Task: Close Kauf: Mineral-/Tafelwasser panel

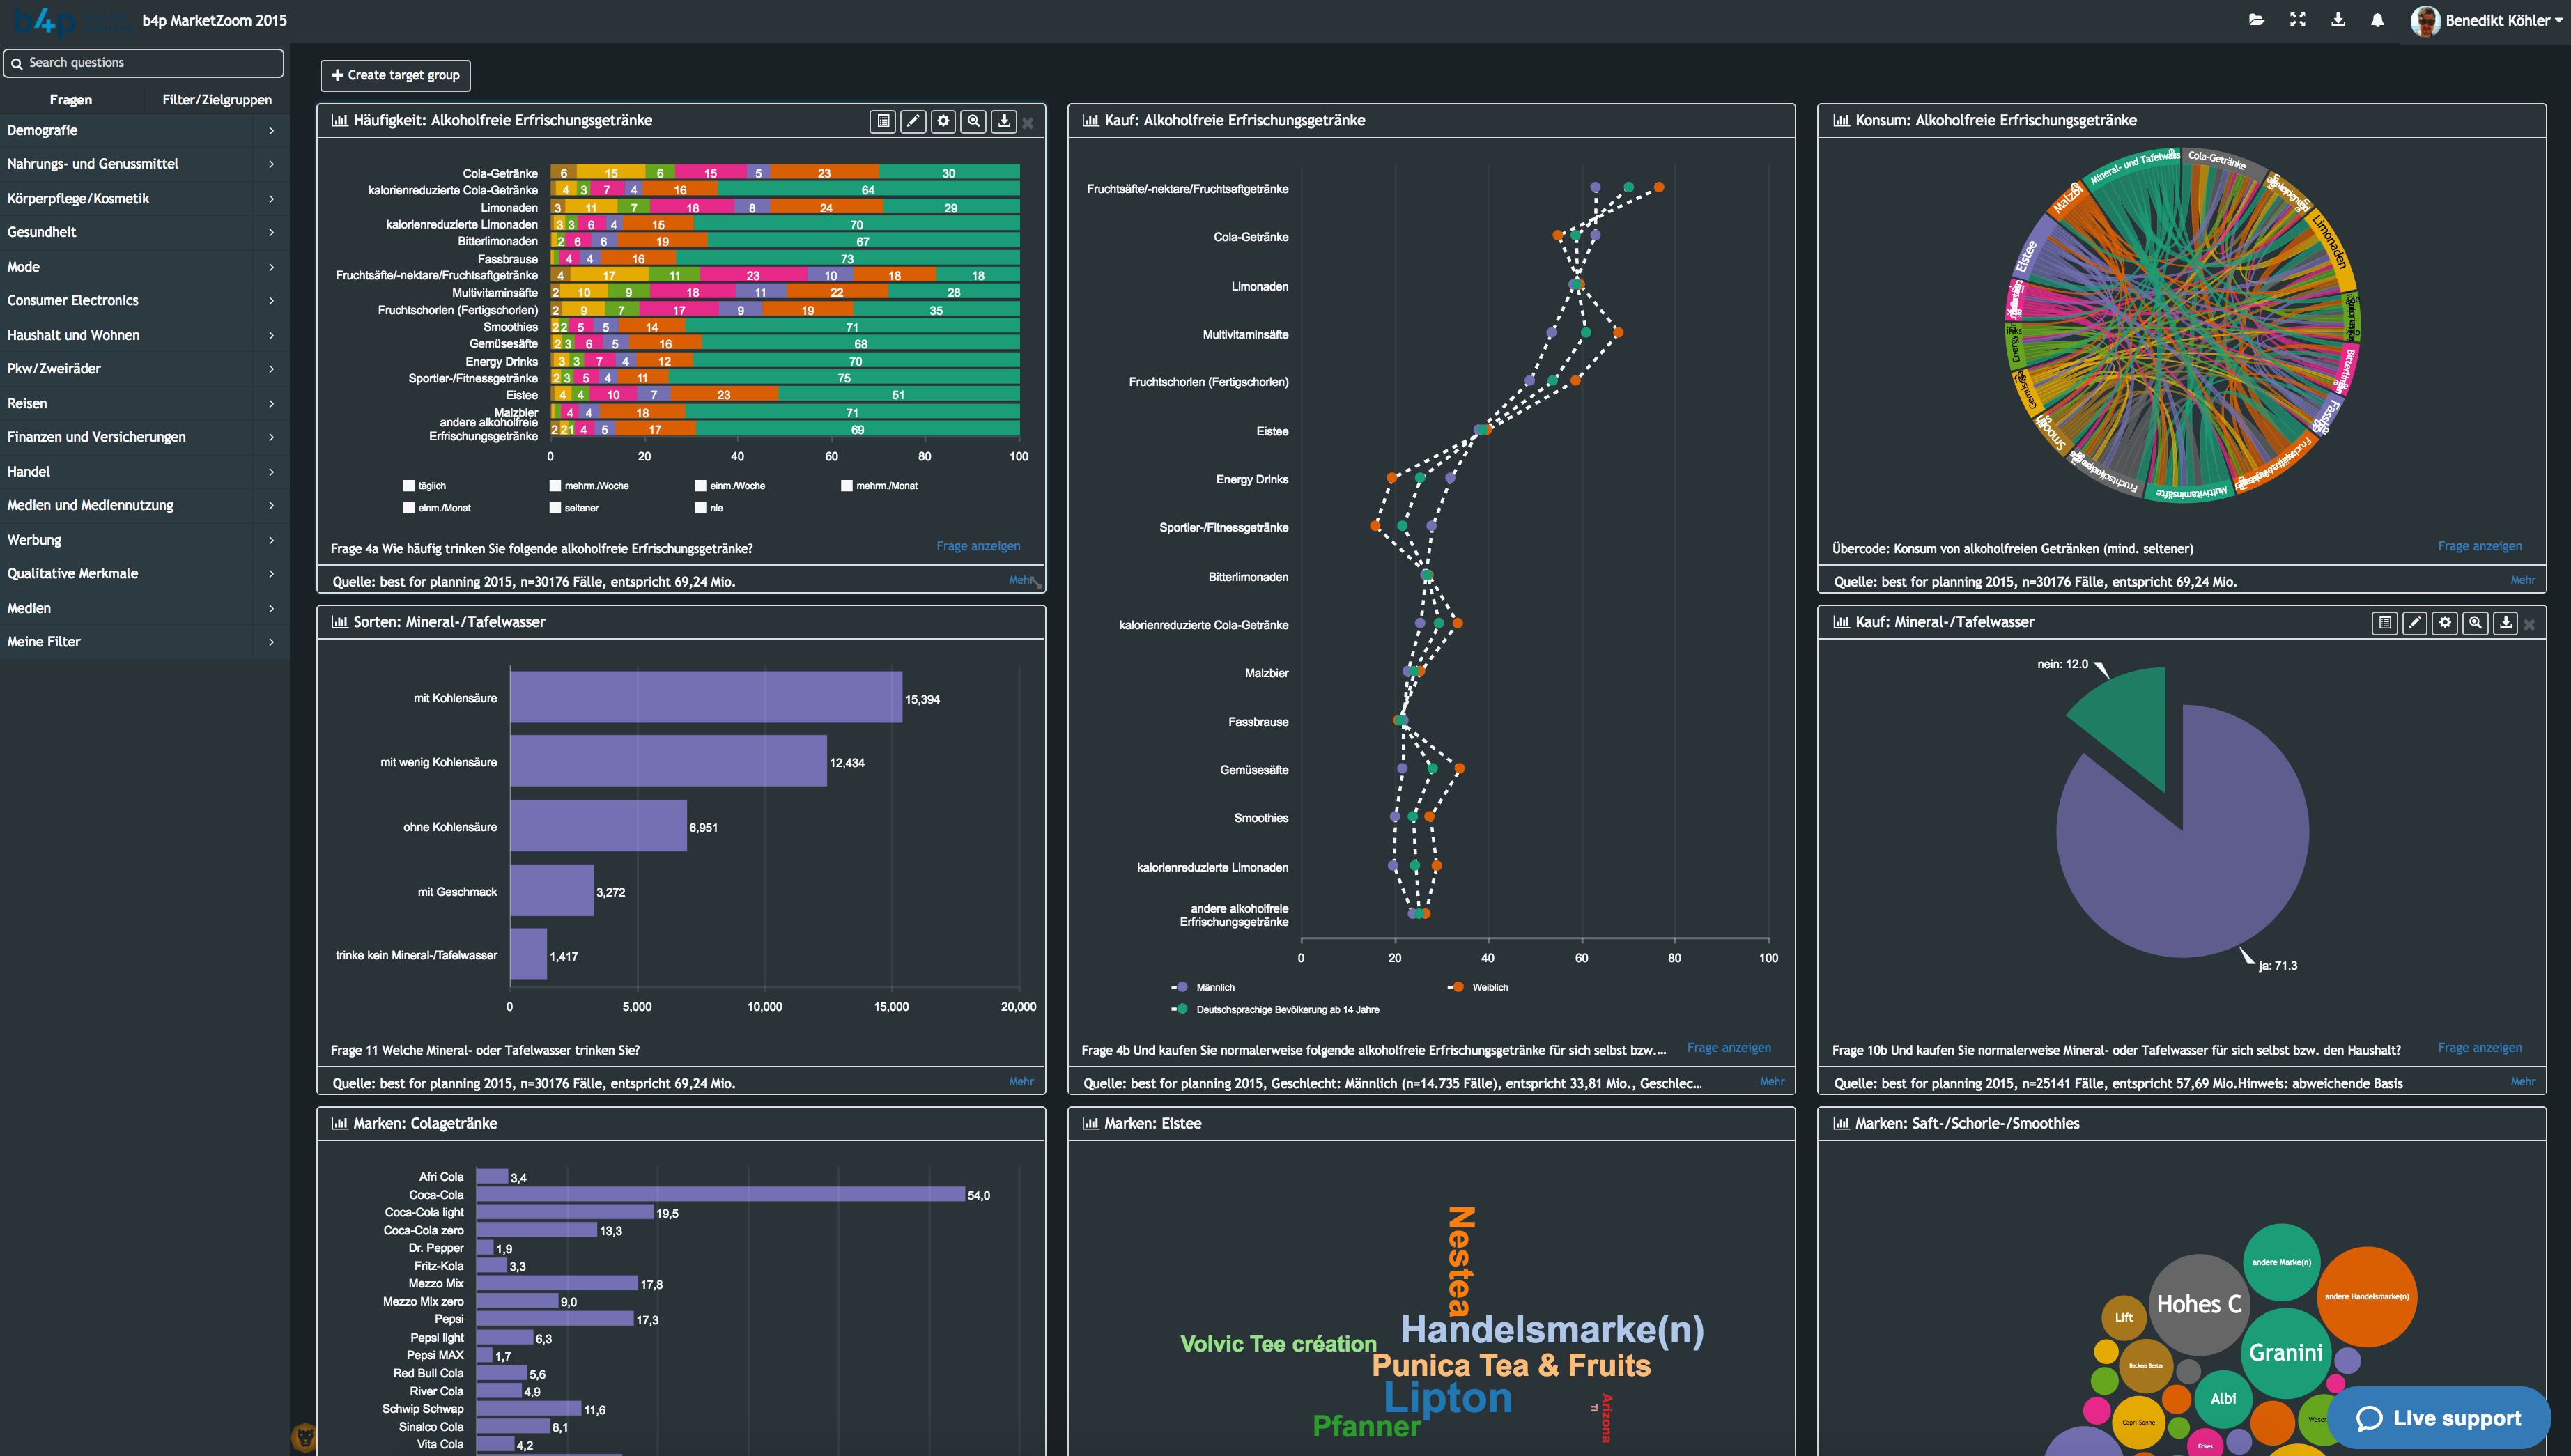Action: click(x=2529, y=625)
